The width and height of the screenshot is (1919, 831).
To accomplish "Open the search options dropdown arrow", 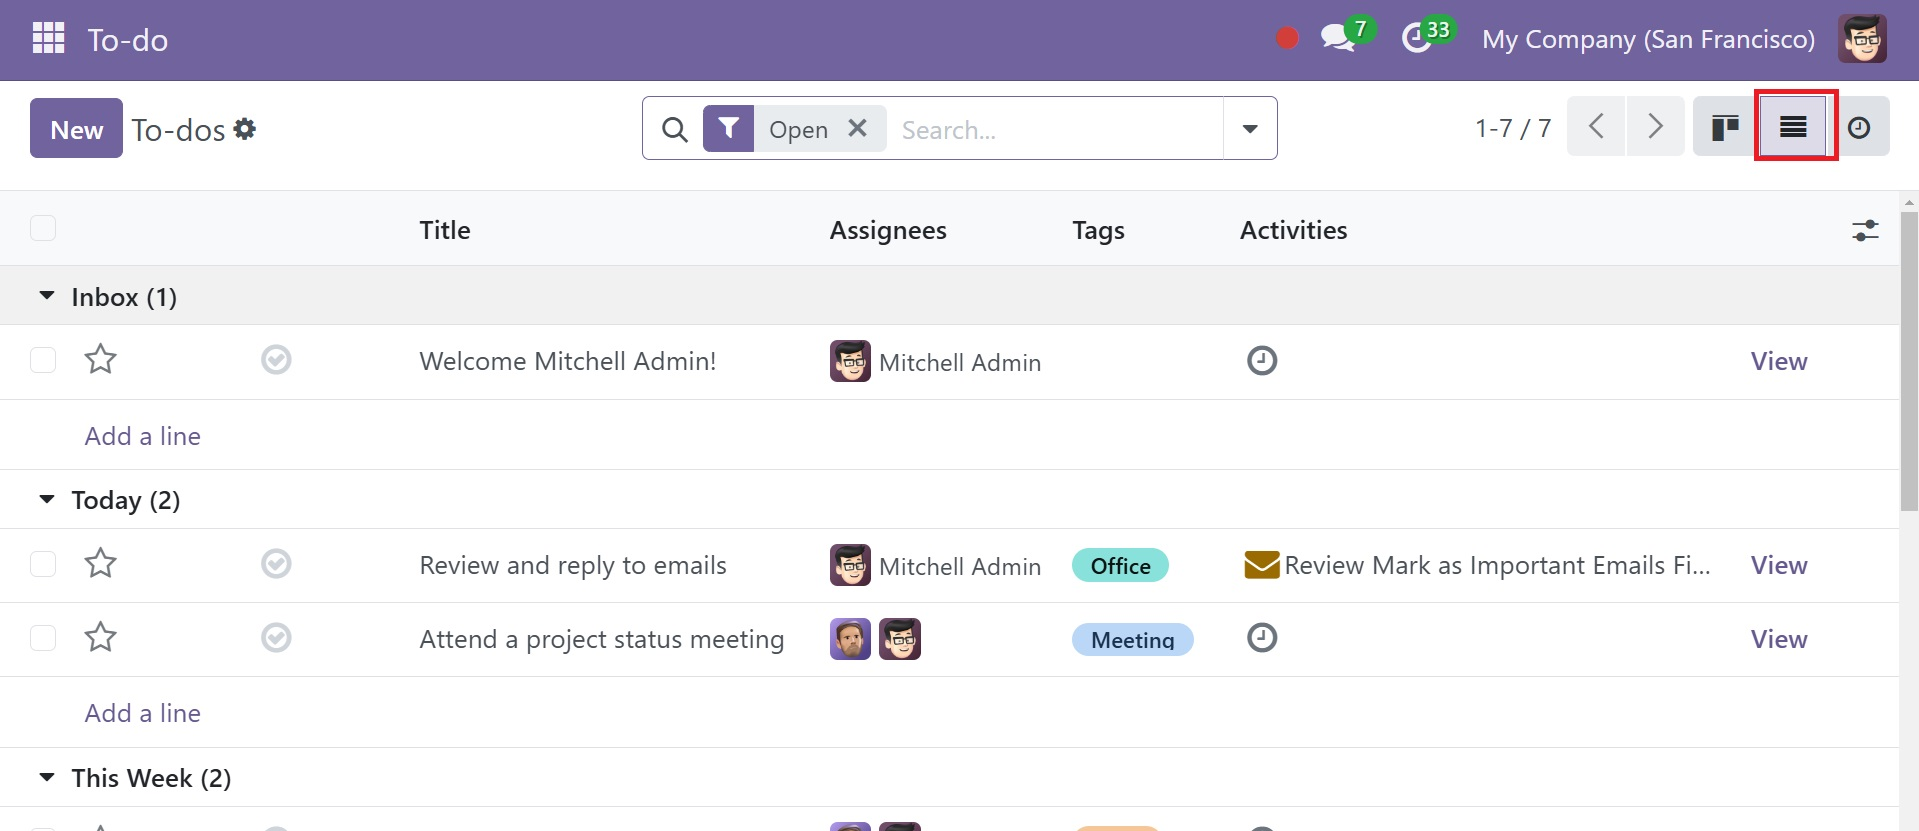I will tap(1250, 128).
